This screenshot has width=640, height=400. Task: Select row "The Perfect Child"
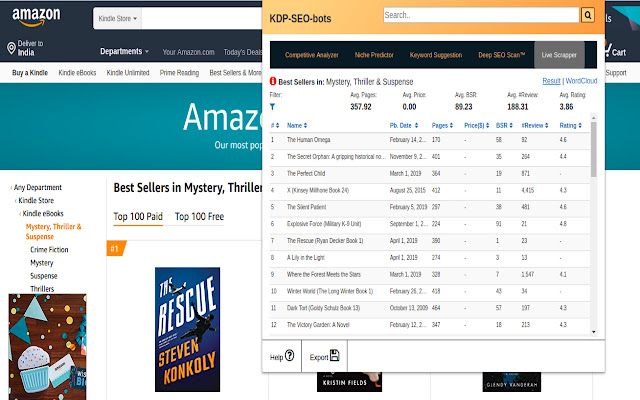pos(430,173)
